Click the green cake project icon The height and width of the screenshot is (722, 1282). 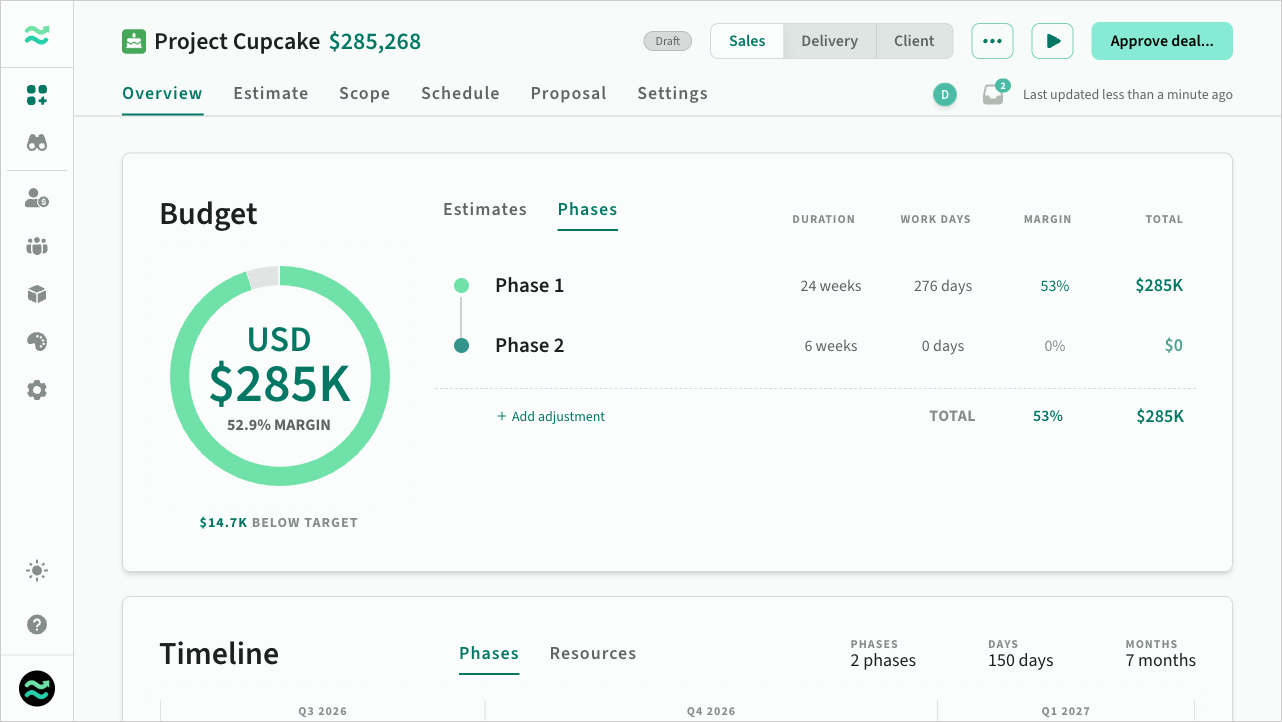pos(134,41)
